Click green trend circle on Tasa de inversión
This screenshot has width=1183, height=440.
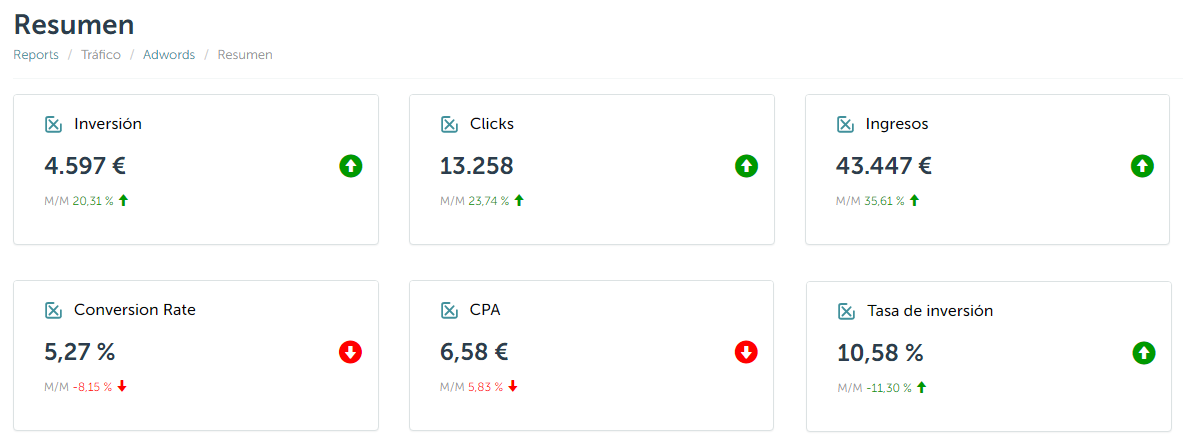1144,353
